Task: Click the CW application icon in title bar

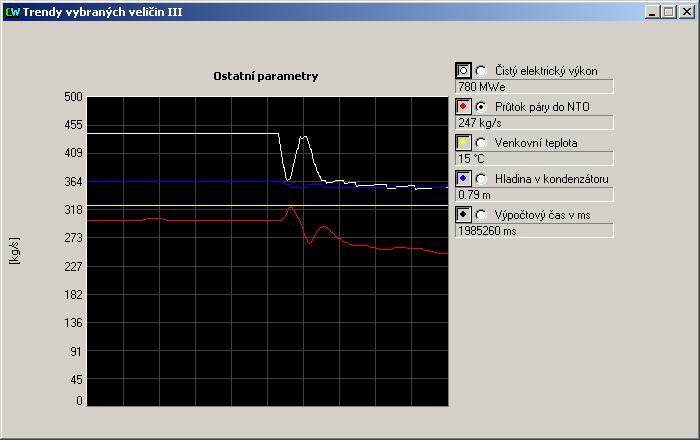Action: click(12, 11)
